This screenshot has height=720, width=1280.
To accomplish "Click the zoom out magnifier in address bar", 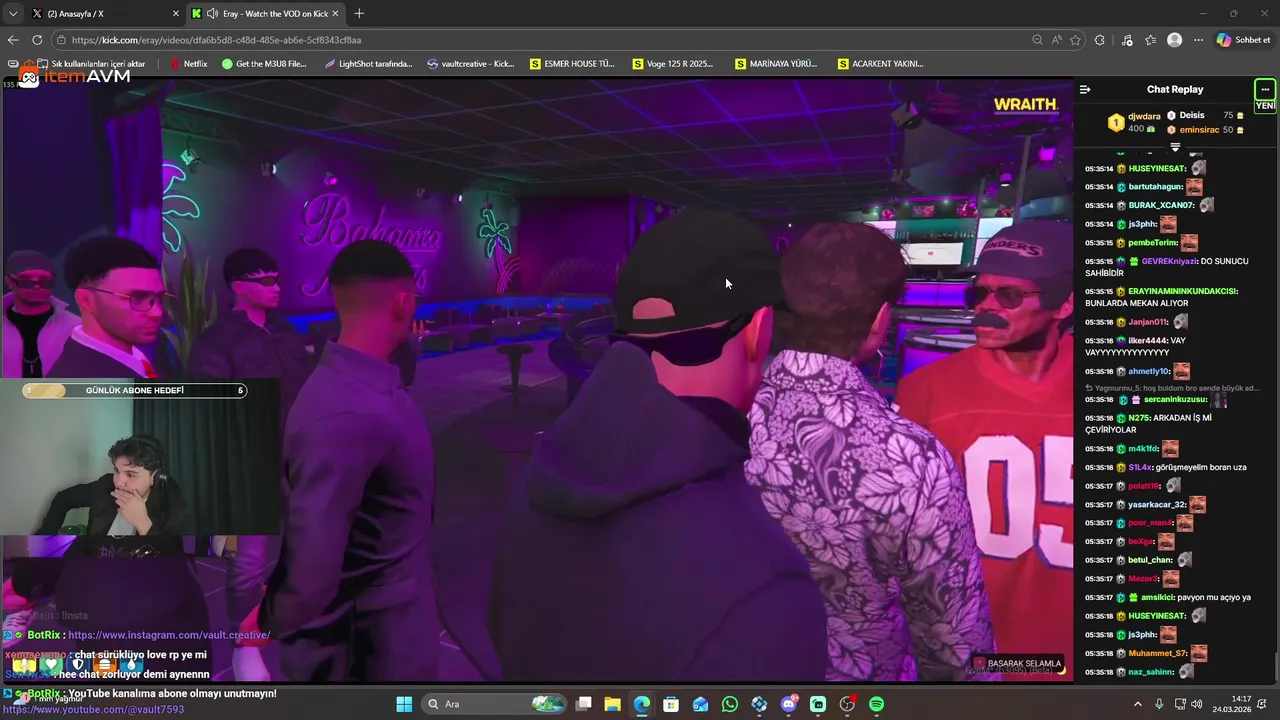I will point(1037,40).
